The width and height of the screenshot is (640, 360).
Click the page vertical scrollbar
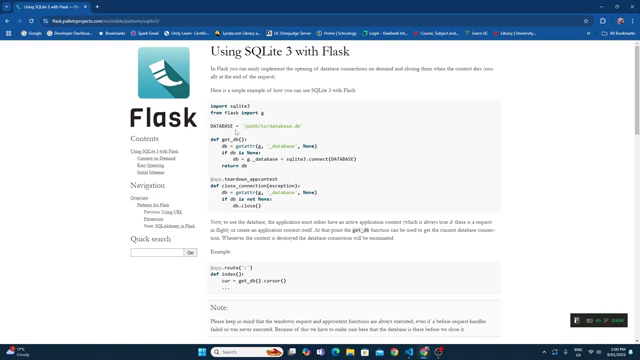[637, 90]
